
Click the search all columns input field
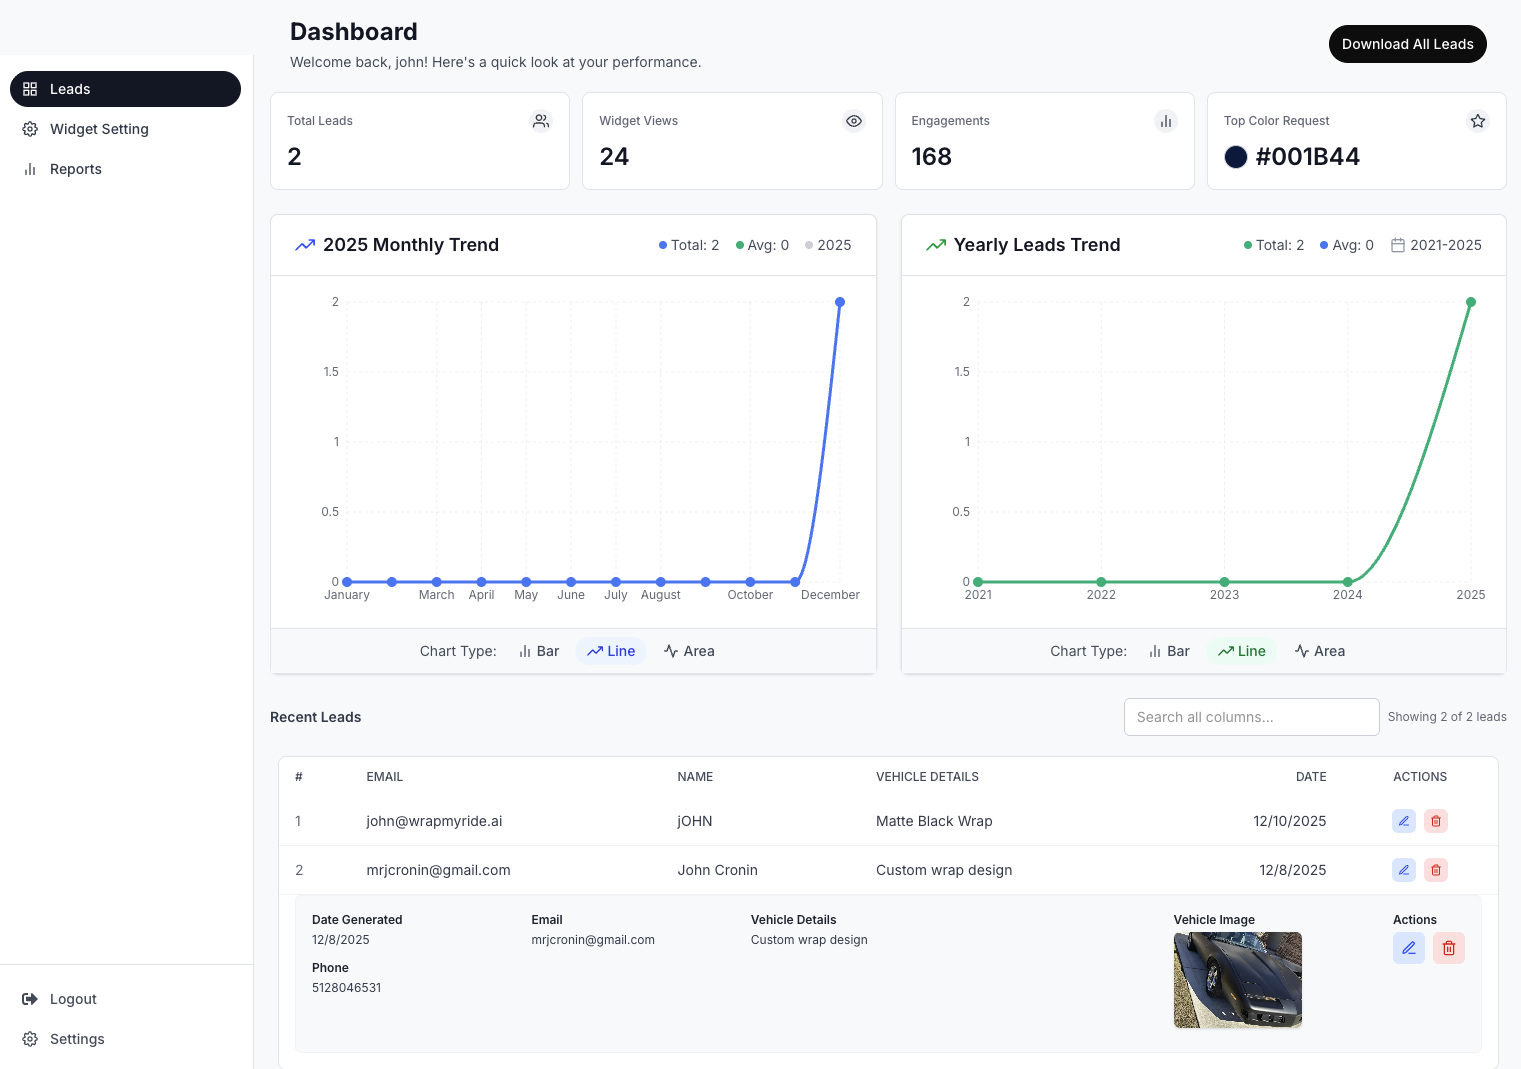(1251, 717)
